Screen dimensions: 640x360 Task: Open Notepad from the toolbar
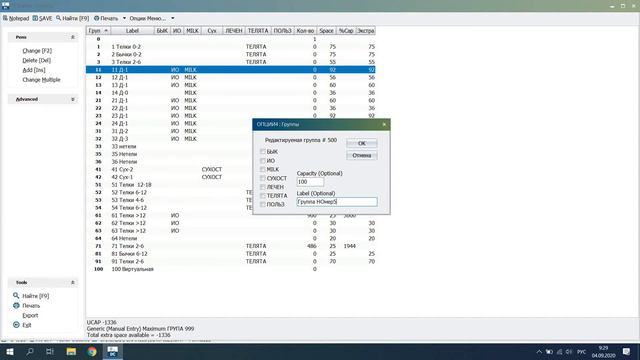tap(16, 18)
